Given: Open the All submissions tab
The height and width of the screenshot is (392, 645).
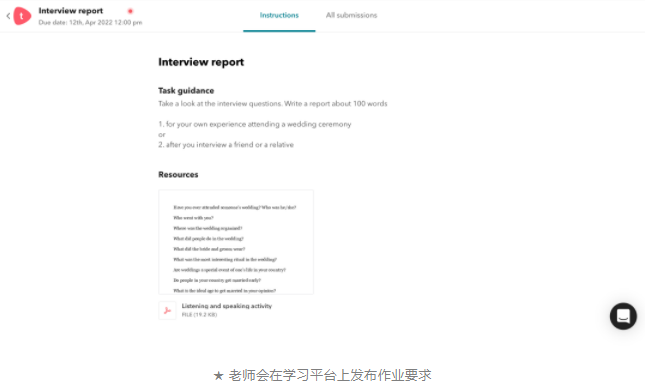Looking at the screenshot, I should (x=351, y=15).
